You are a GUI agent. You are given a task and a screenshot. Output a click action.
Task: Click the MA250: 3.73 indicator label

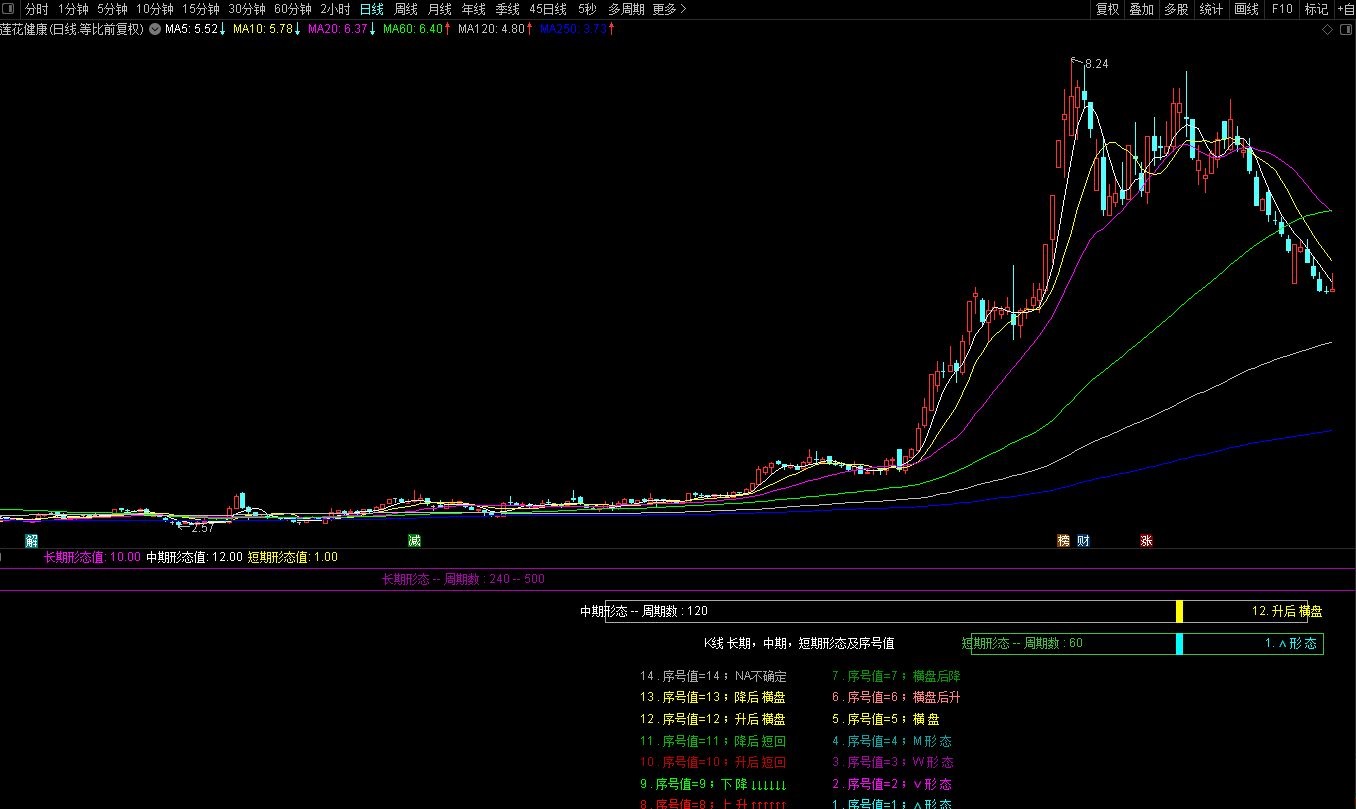[577, 29]
